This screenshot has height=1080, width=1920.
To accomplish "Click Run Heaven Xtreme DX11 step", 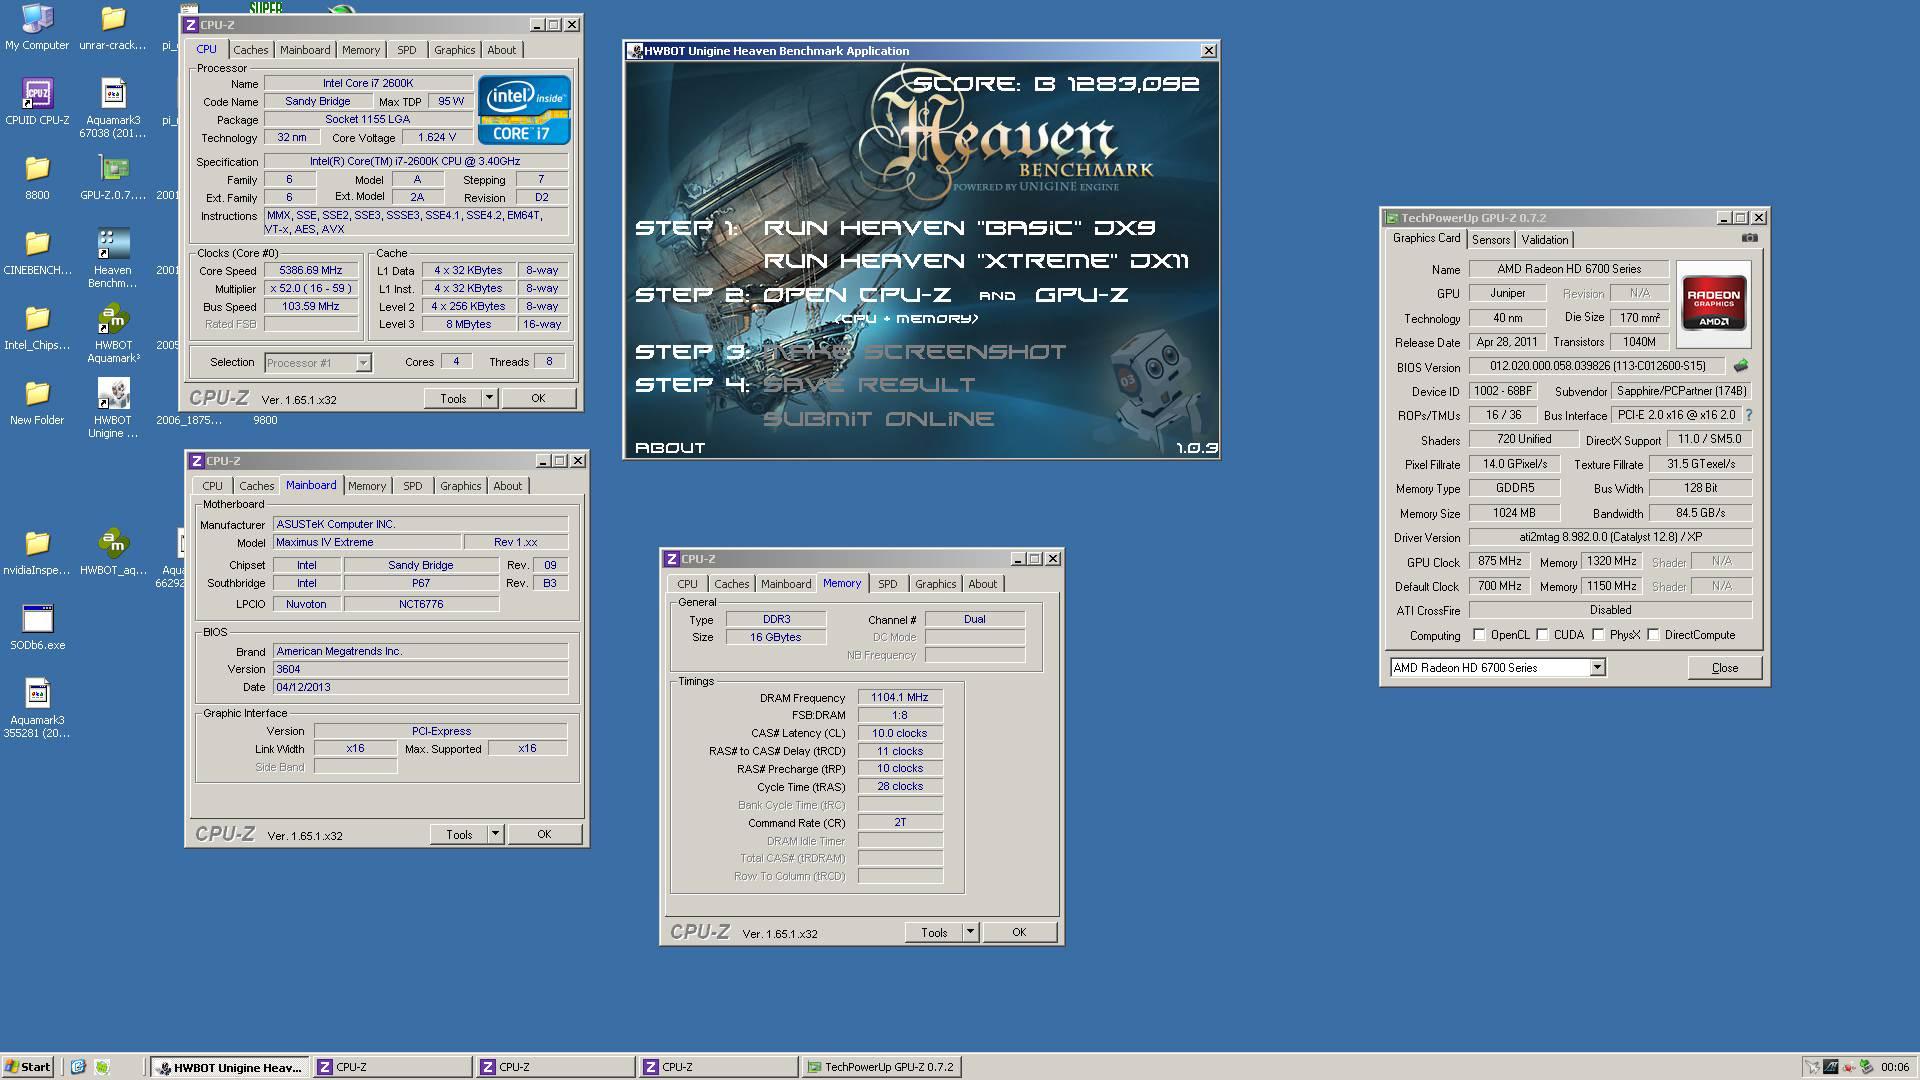I will (976, 261).
